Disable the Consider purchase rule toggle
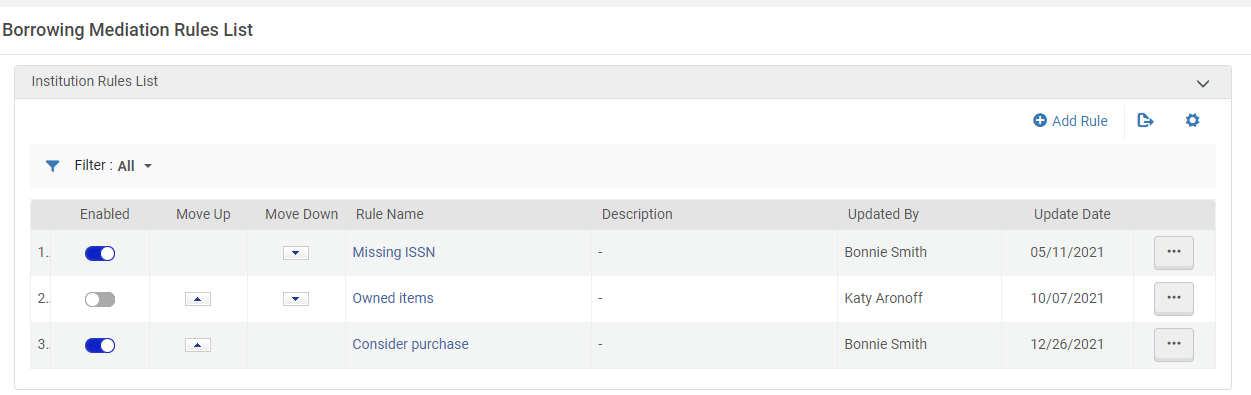This screenshot has width=1251, height=395. [x=100, y=345]
